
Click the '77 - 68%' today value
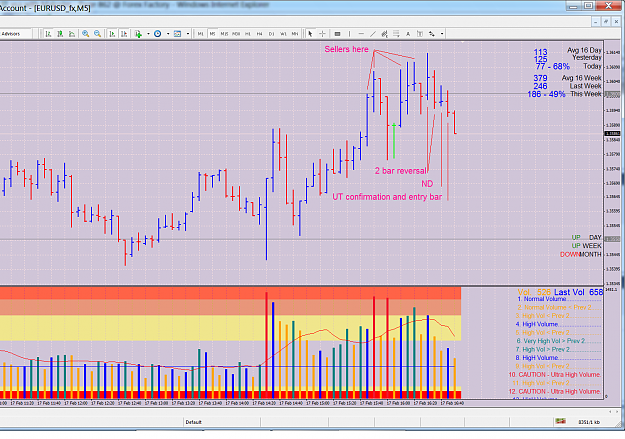pos(552,66)
